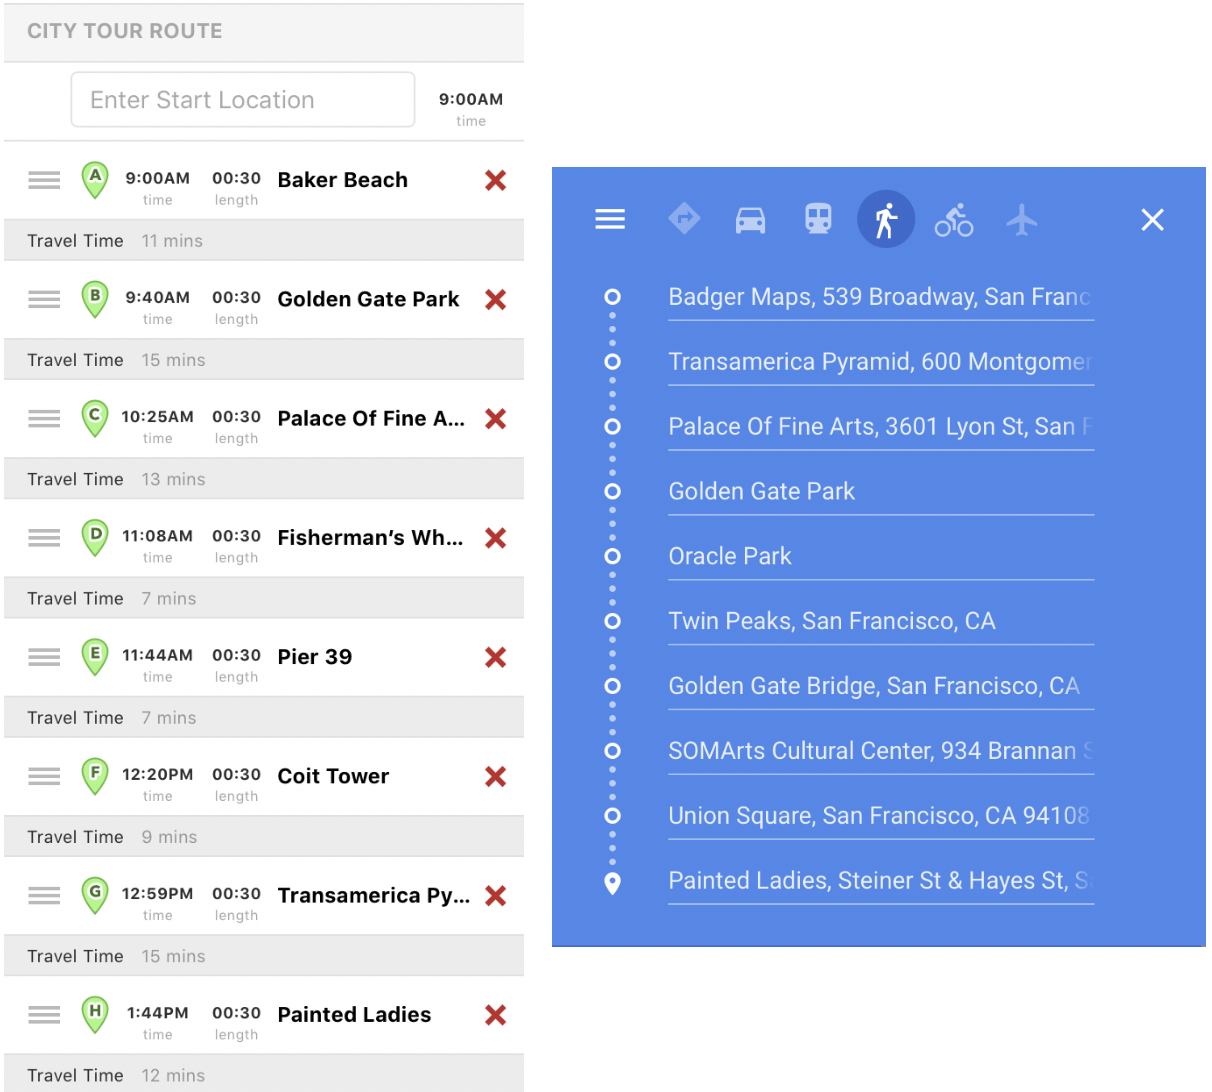
Task: Open Pier 39 stop name
Action: [x=315, y=657]
